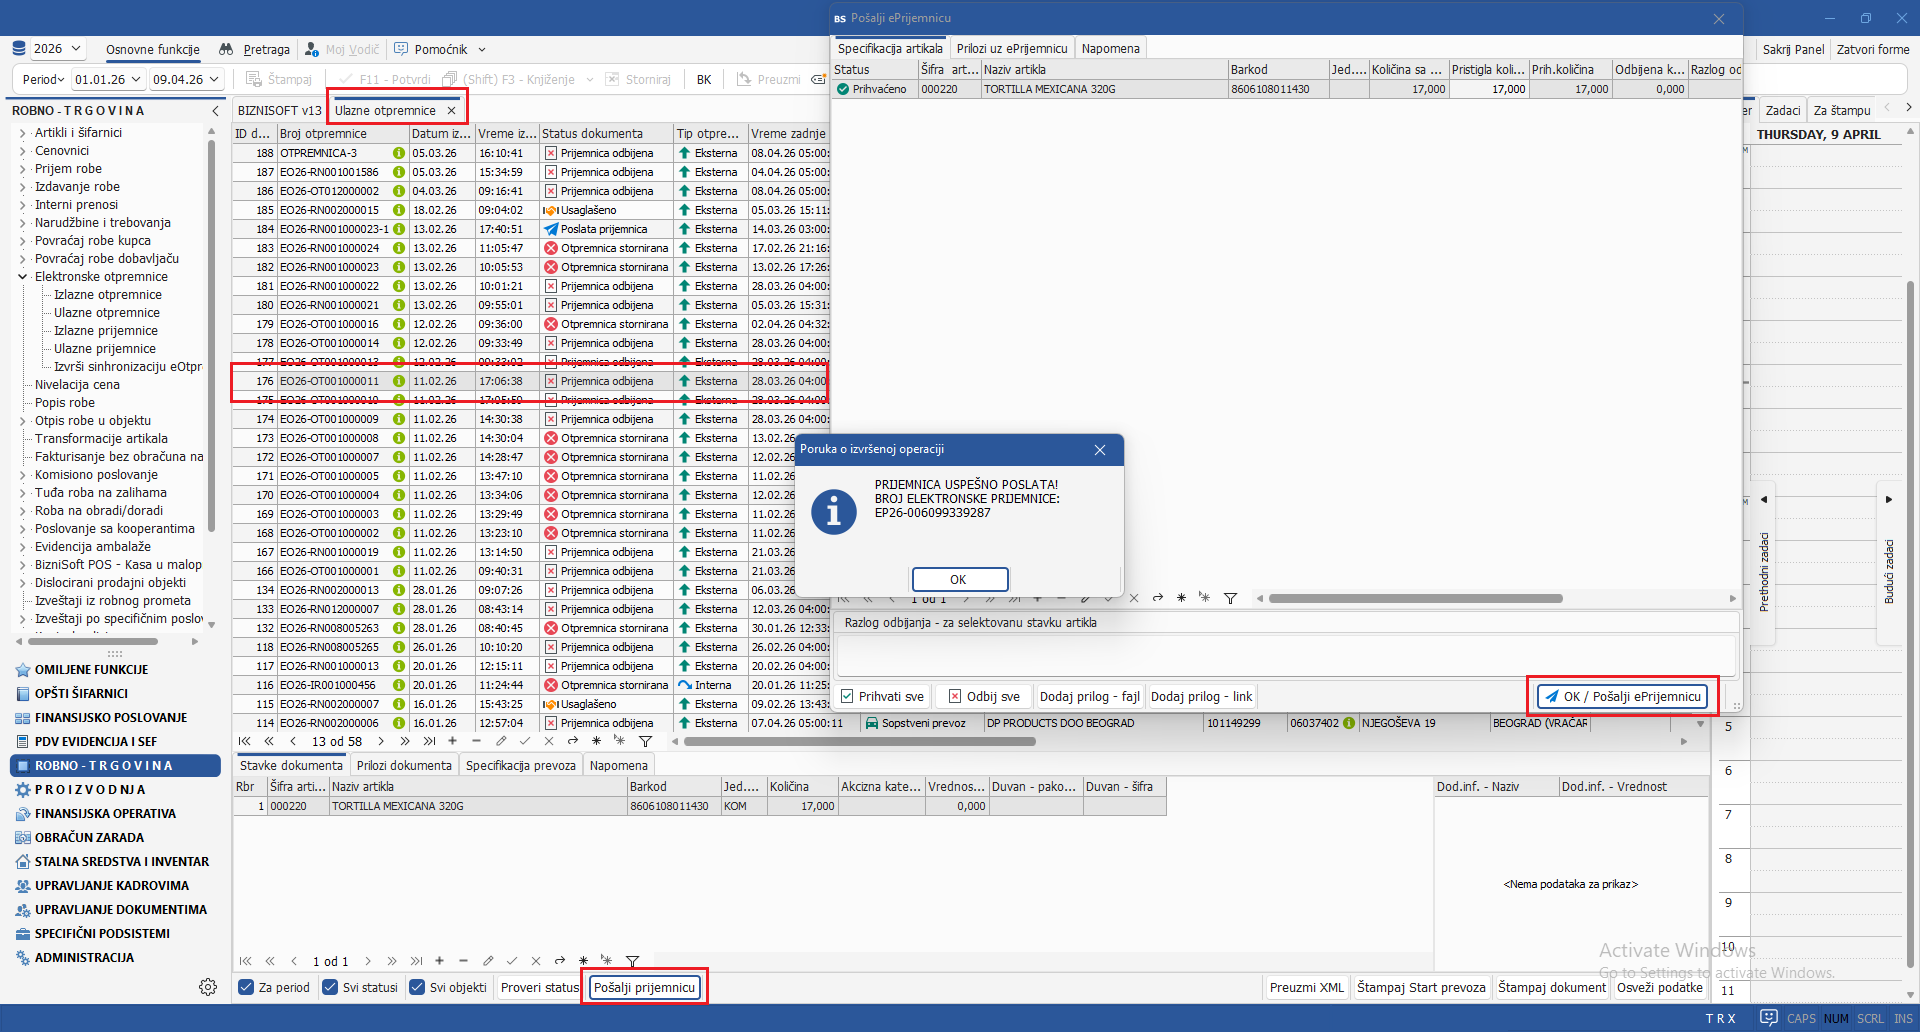Screen dimensions: 1920x1032
Task: Click the Prihvati sve button
Action: 882,696
